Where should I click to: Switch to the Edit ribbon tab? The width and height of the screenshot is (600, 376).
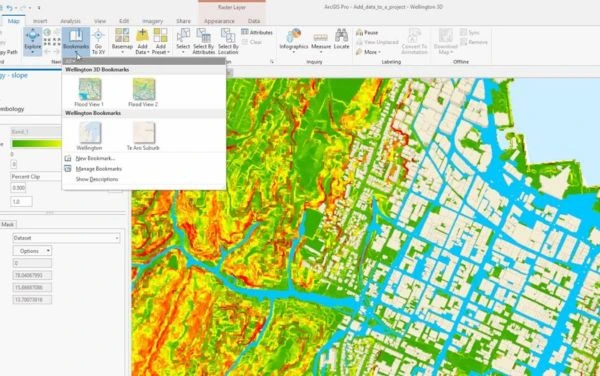[x=124, y=21]
